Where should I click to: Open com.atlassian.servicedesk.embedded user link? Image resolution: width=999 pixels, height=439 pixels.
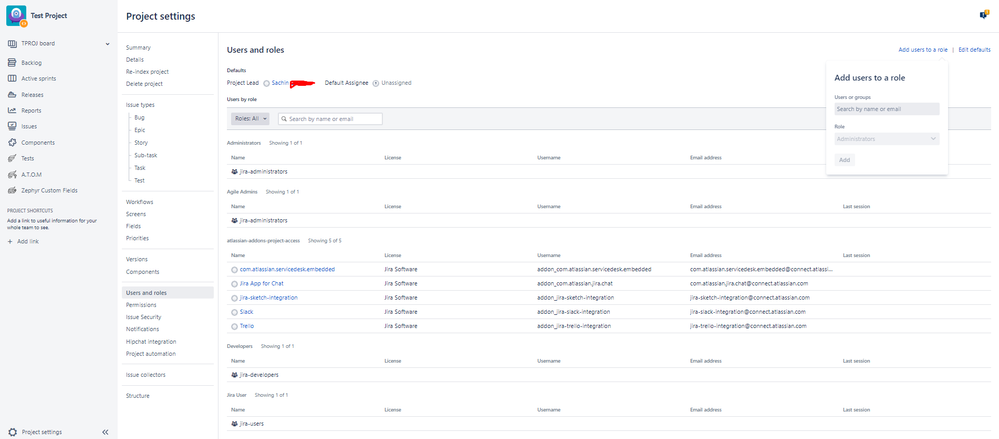tap(287, 270)
